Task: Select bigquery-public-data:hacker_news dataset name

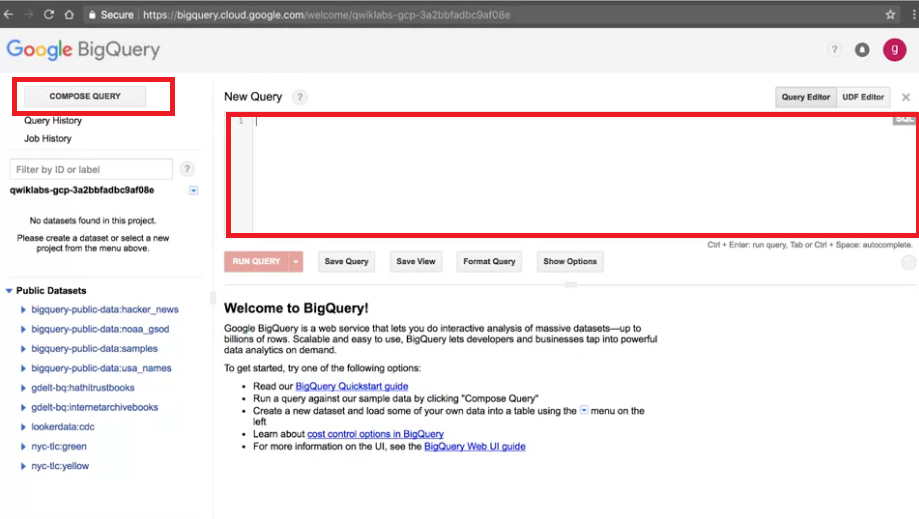Action: pos(105,309)
